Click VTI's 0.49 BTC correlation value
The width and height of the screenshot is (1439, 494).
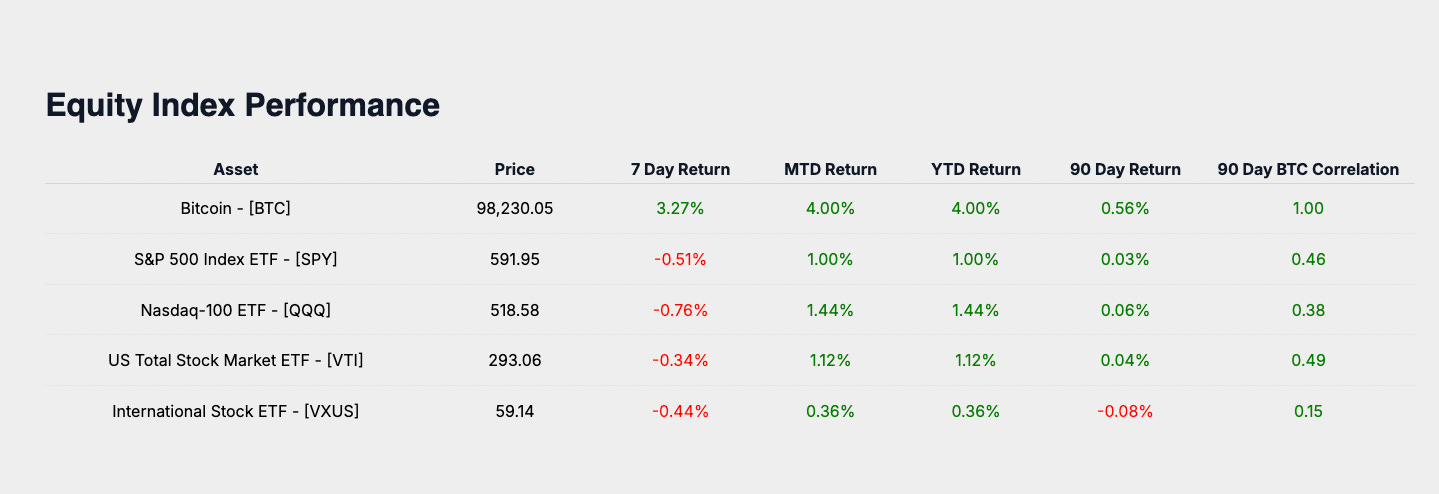pos(1308,360)
